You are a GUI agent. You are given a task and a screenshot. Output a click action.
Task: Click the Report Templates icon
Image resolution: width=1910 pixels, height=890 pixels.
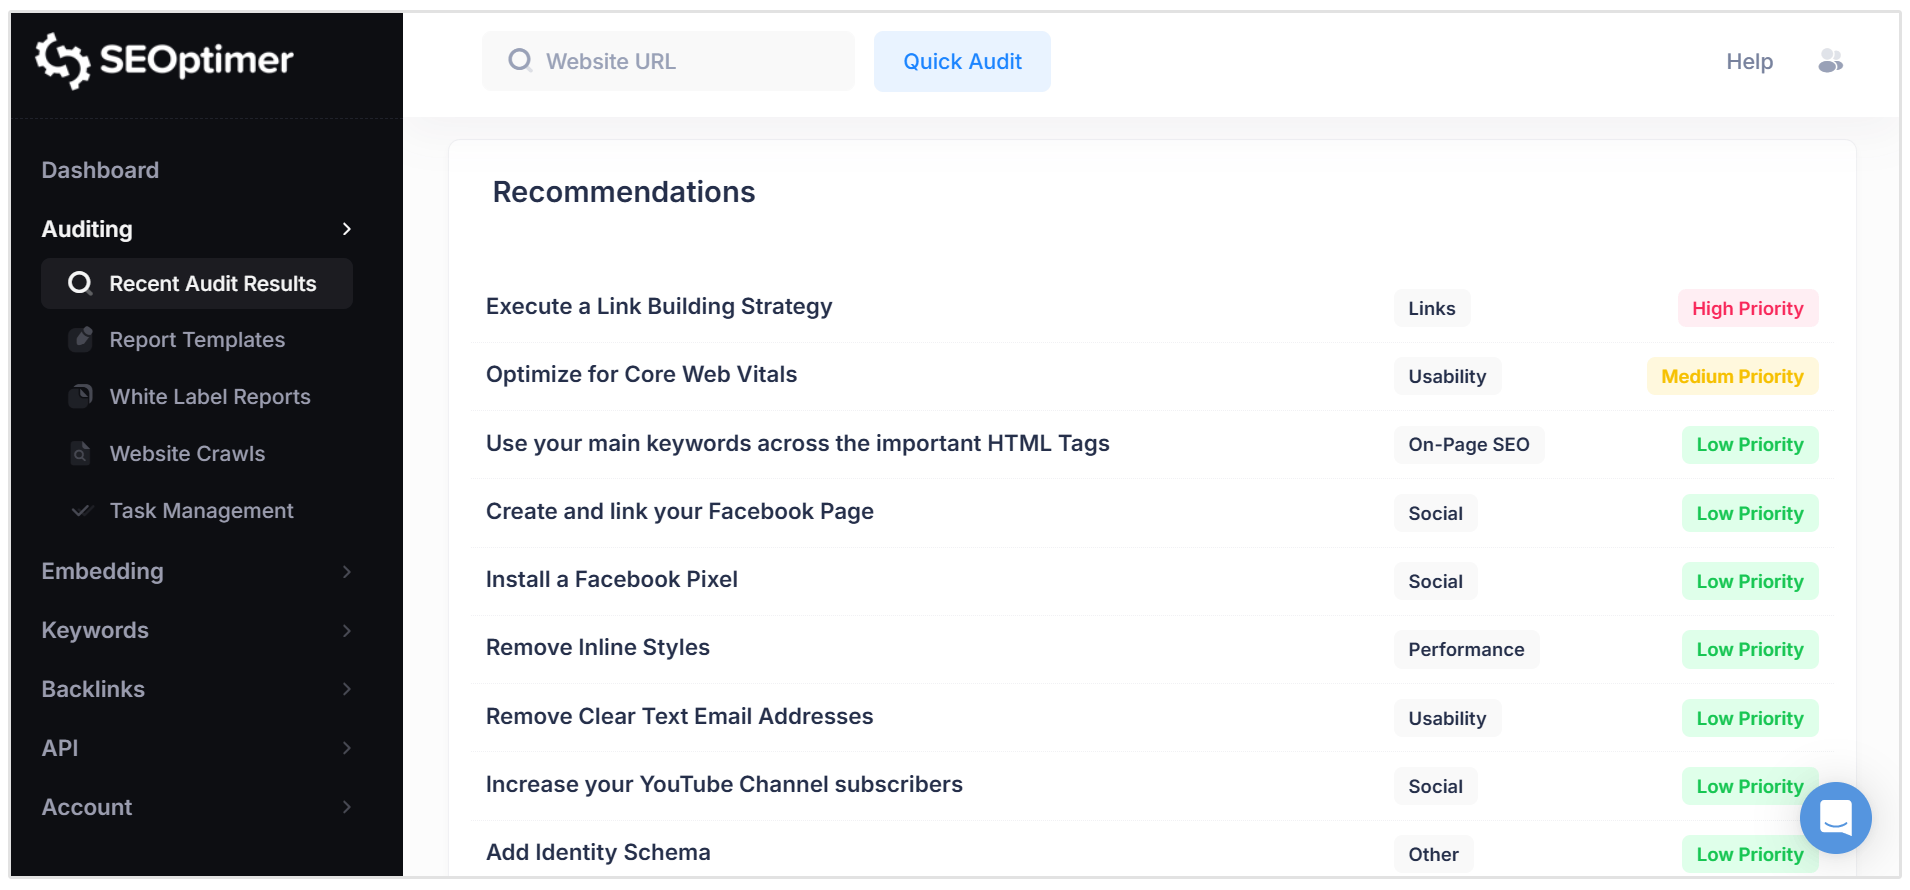[x=80, y=339]
